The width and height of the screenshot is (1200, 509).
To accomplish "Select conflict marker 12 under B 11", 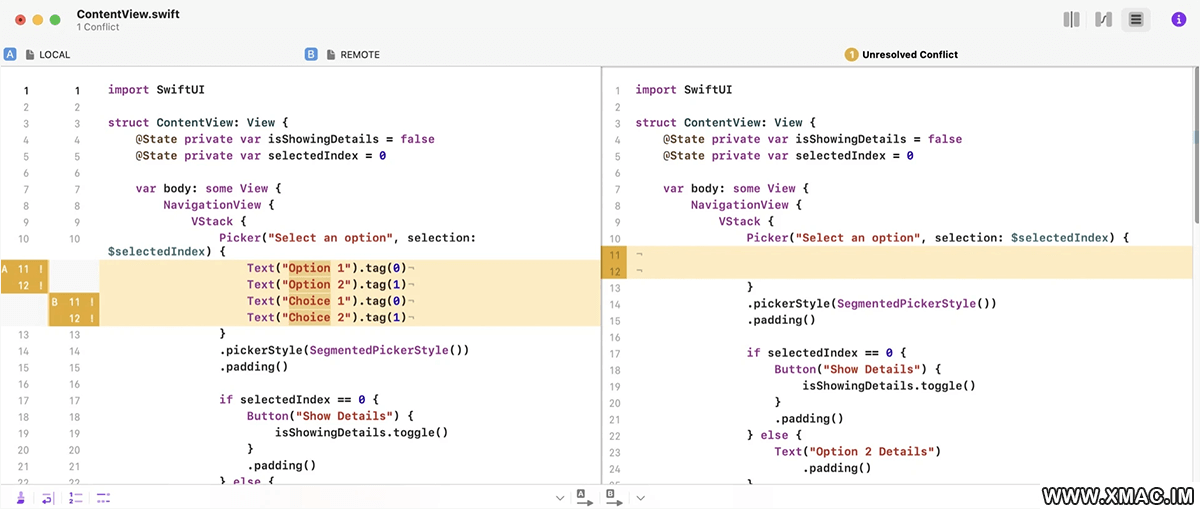I will pyautogui.click(x=75, y=318).
